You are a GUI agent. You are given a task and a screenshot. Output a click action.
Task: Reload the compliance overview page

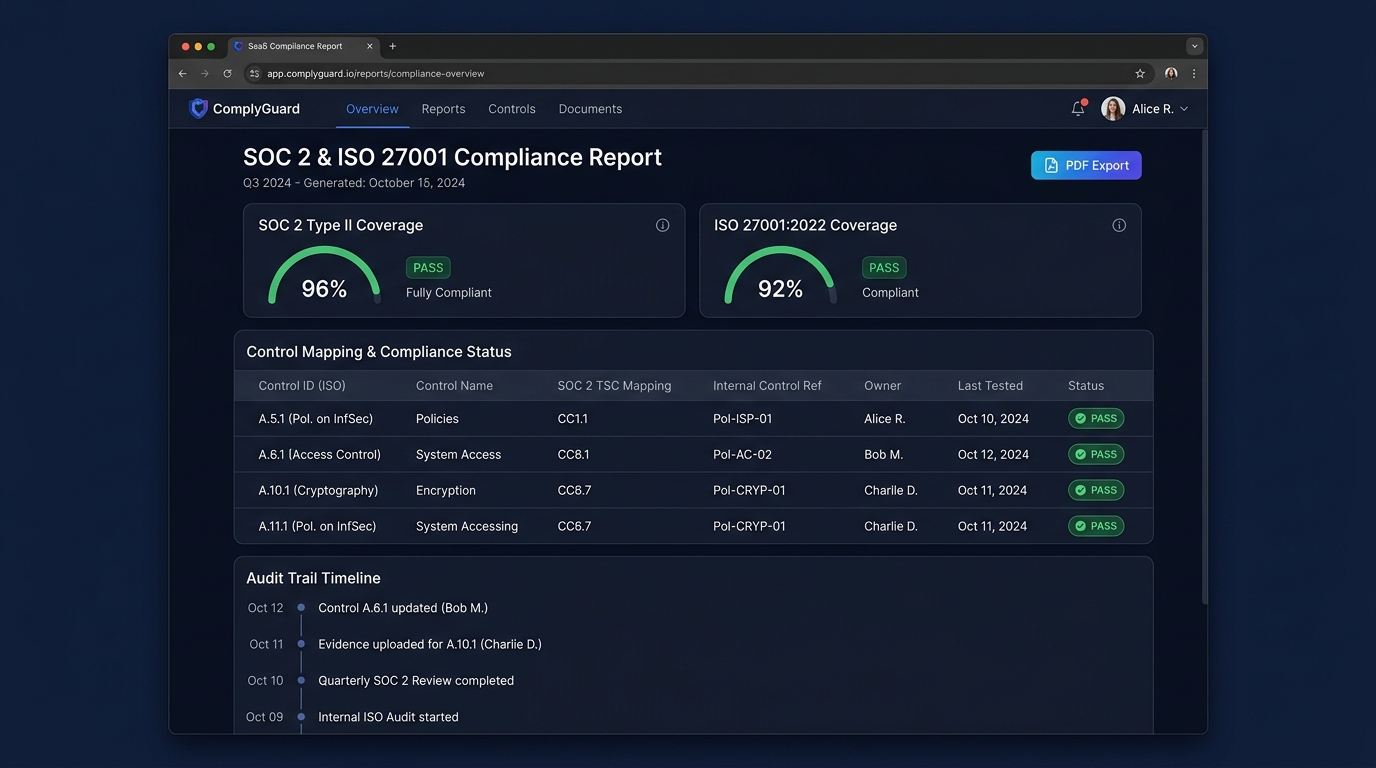click(227, 73)
